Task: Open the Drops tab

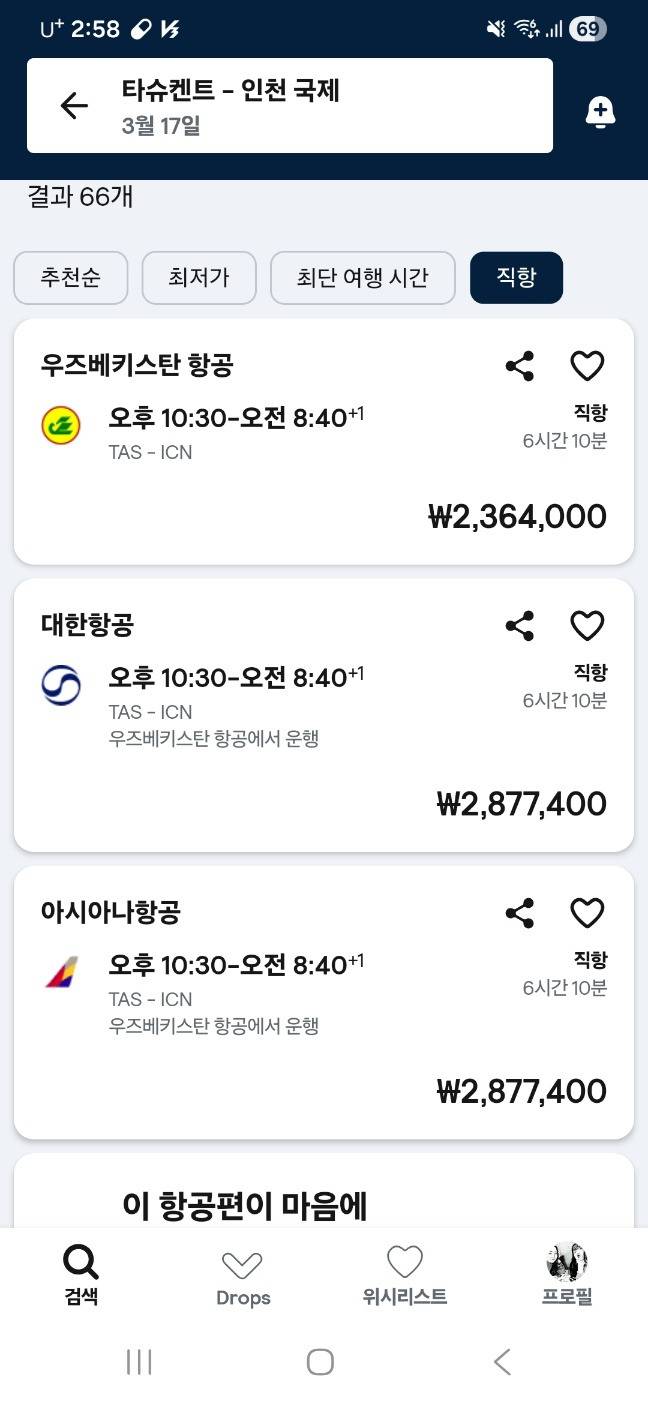Action: (x=243, y=1277)
